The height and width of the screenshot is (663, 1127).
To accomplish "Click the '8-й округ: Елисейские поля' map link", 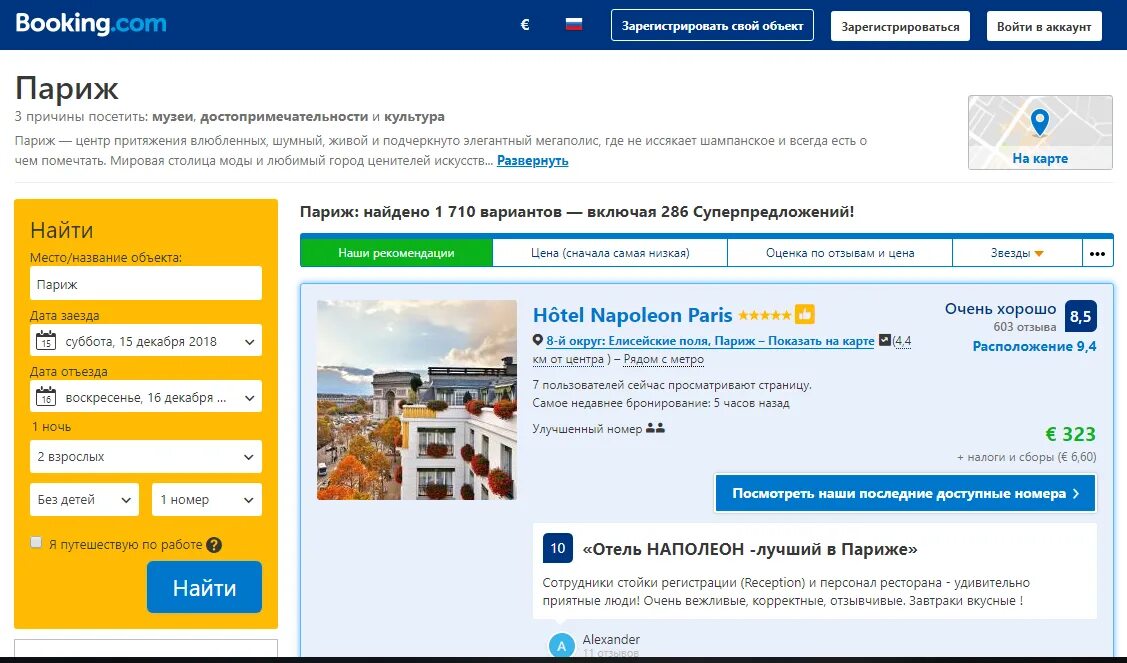I will [x=710, y=341].
